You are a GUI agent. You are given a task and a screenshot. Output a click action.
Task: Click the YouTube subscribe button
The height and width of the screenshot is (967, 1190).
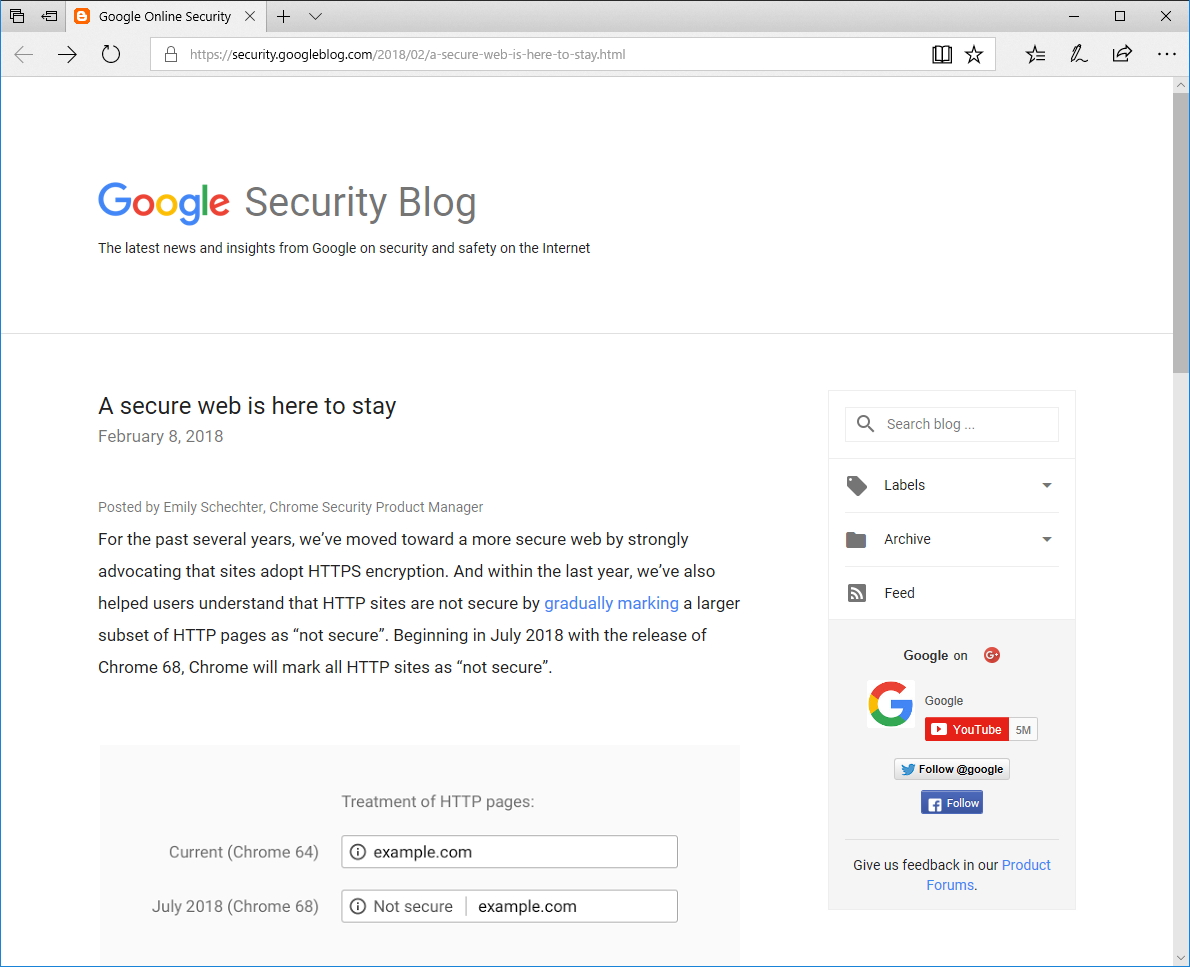click(966, 729)
